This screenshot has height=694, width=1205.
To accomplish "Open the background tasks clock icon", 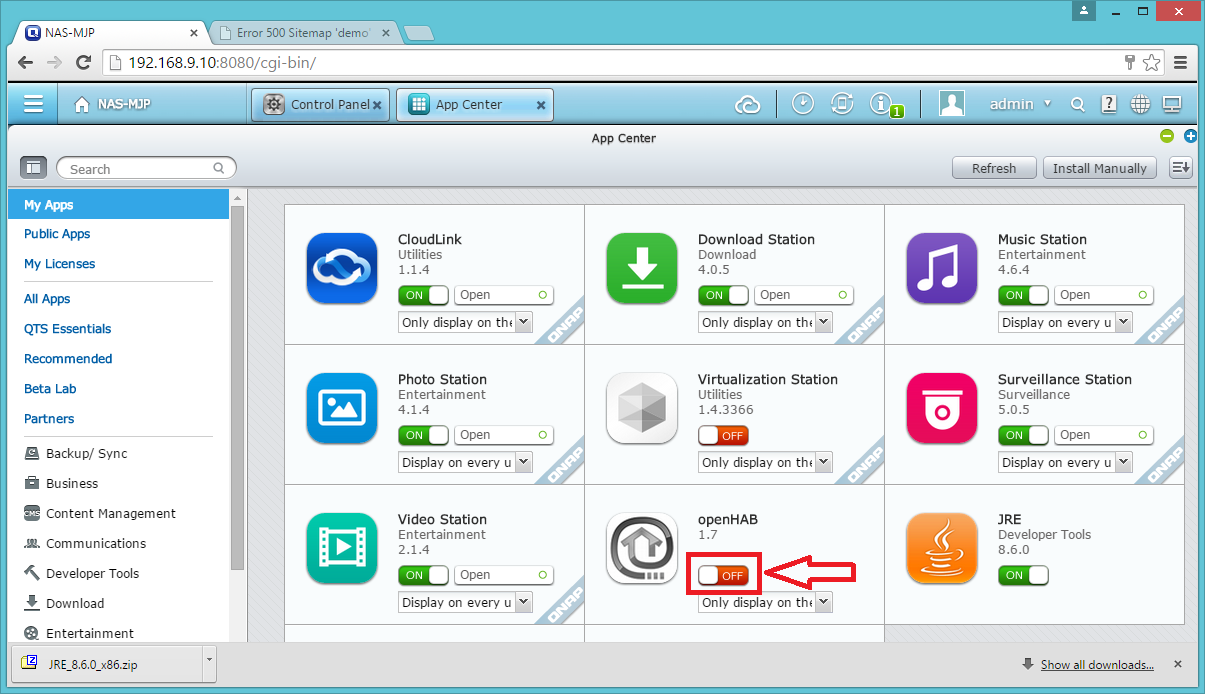I will (x=802, y=103).
